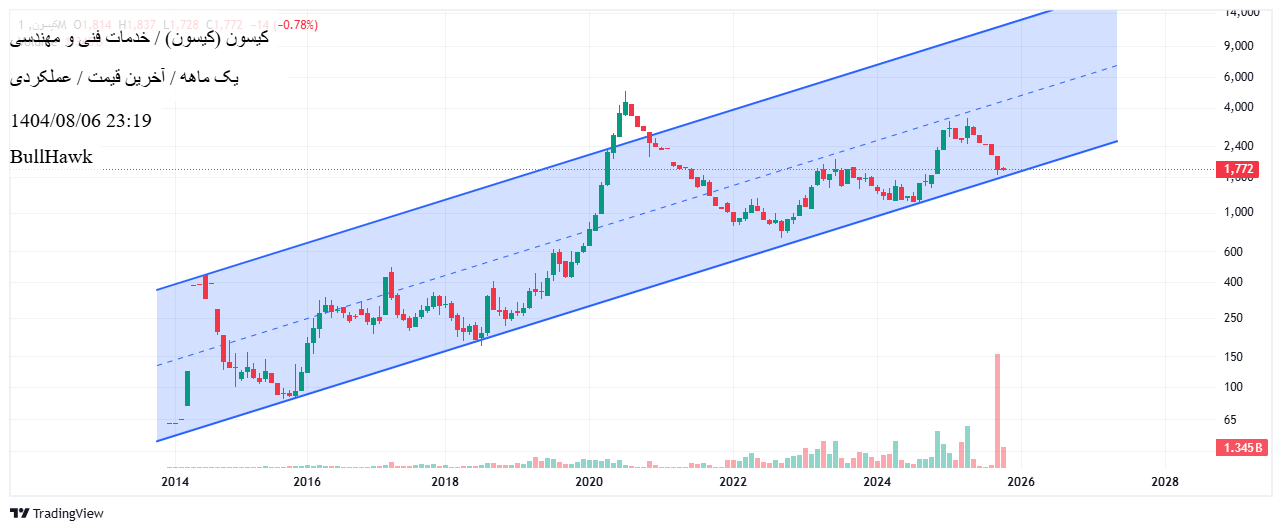Select the 2028 label on time axis
This screenshot has height=531, width=1282.
pos(1164,482)
